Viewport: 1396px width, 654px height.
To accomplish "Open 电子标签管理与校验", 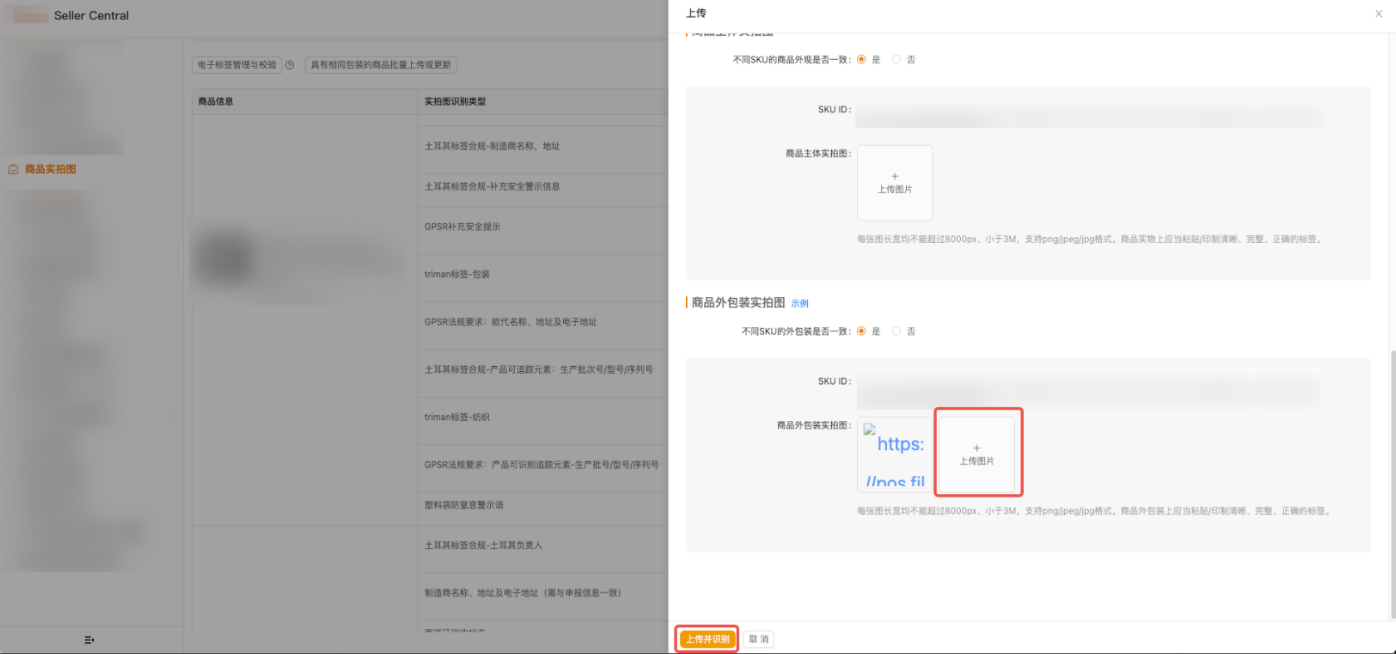I will pos(237,63).
